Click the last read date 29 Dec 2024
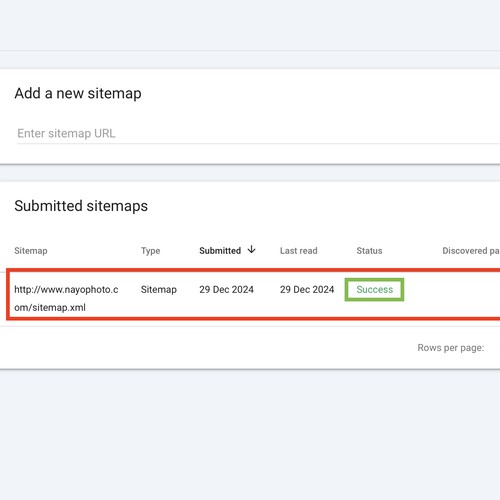 coord(307,289)
